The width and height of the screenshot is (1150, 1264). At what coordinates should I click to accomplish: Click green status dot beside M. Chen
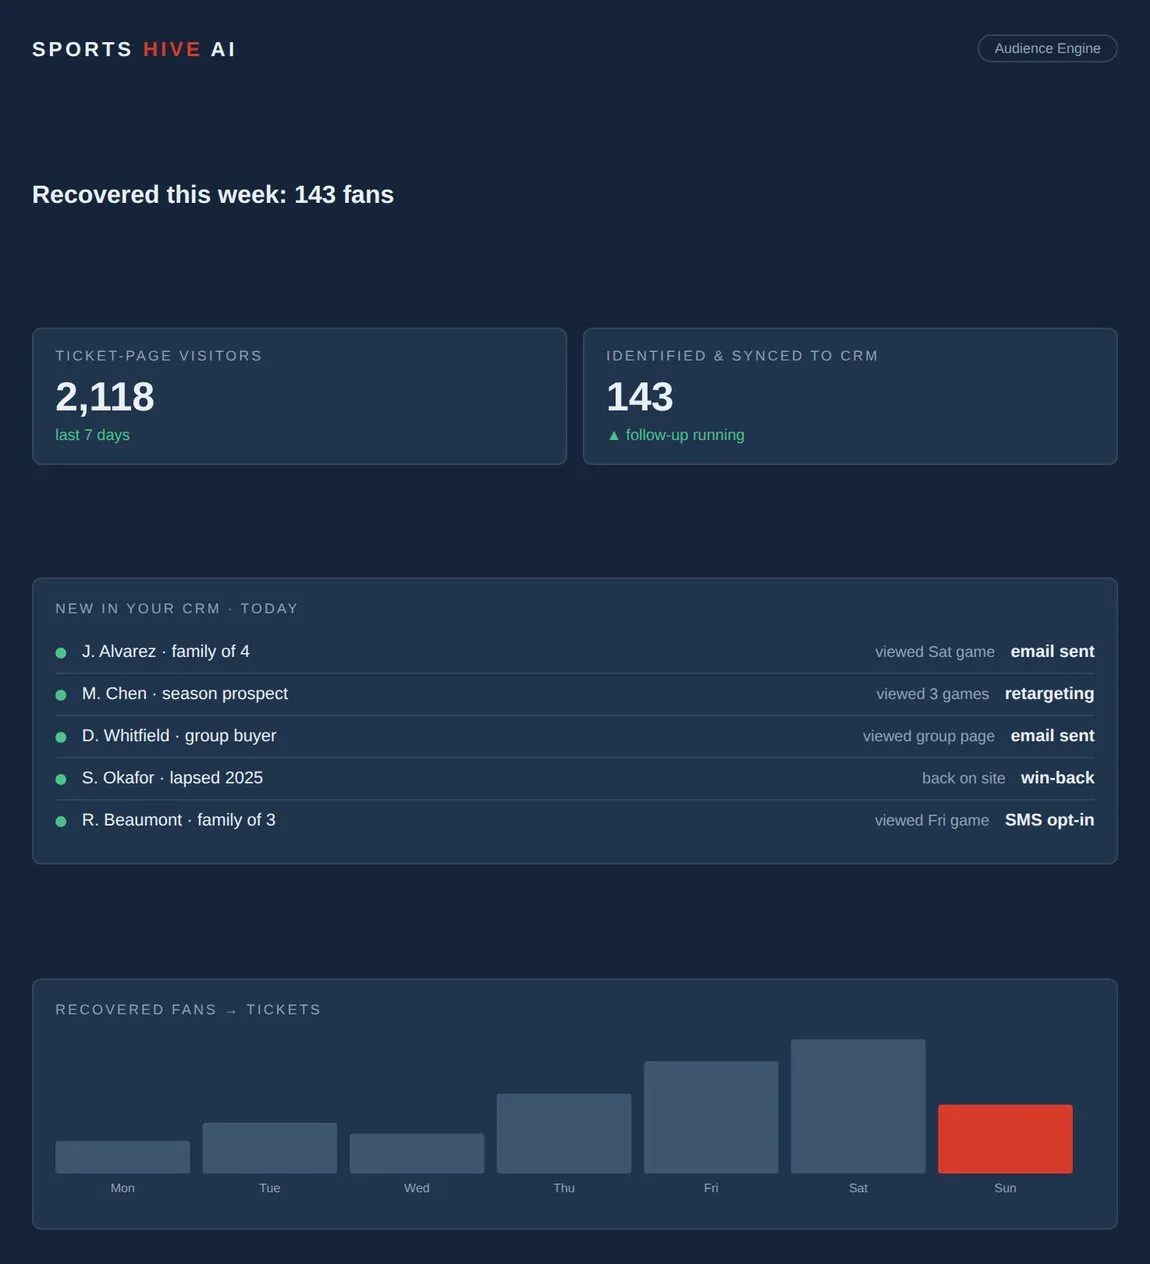pos(61,695)
